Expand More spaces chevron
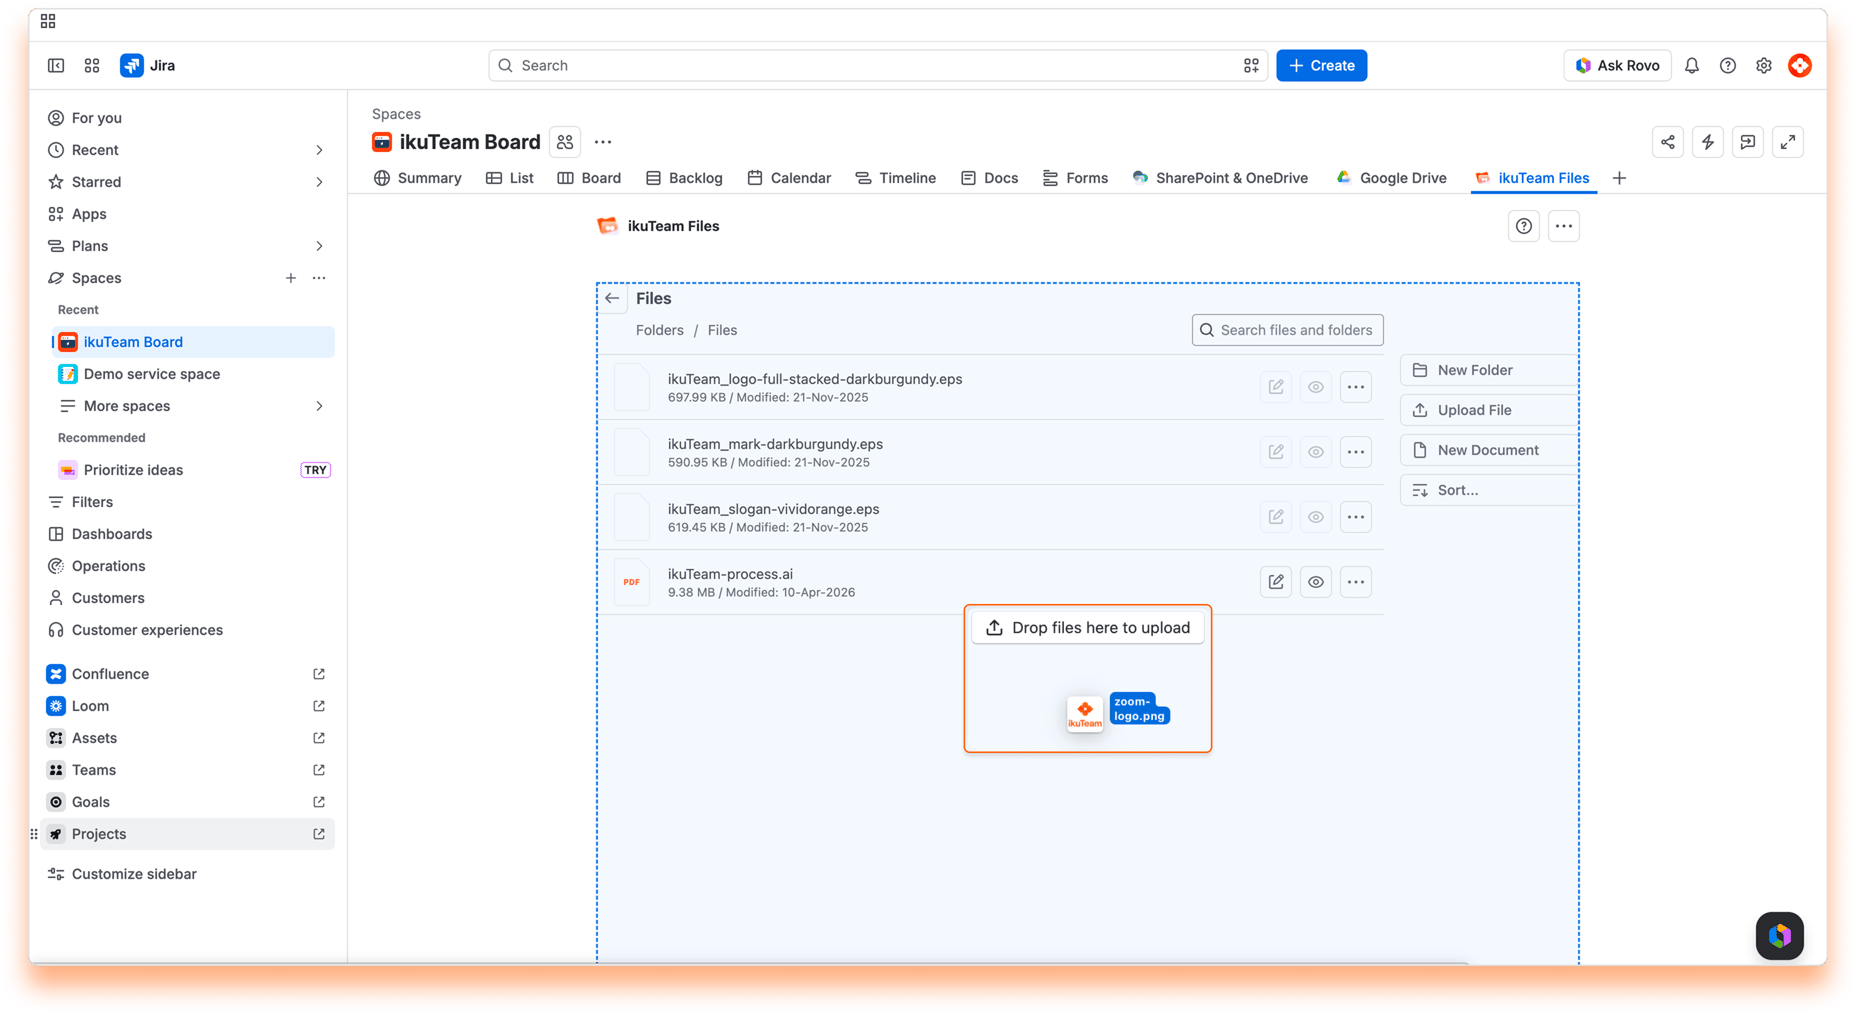The height and width of the screenshot is (1014, 1856). (x=319, y=406)
